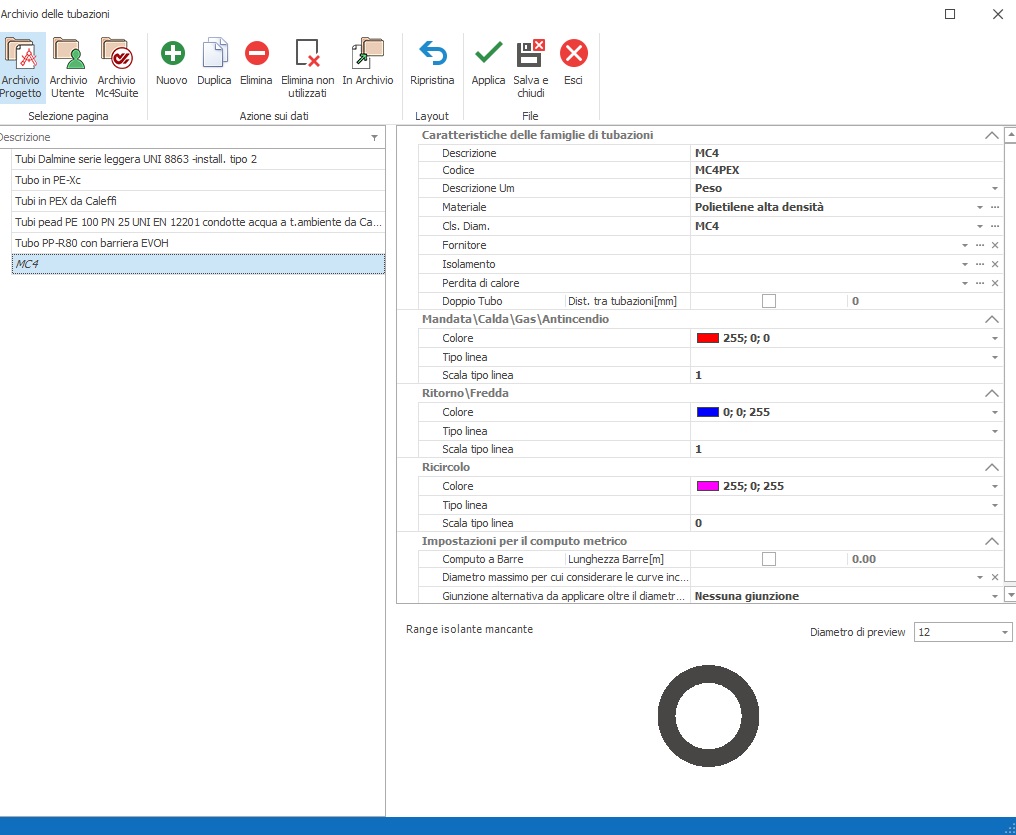This screenshot has height=835, width=1016.
Task: Click the Ripristina layout icon
Action: (x=432, y=54)
